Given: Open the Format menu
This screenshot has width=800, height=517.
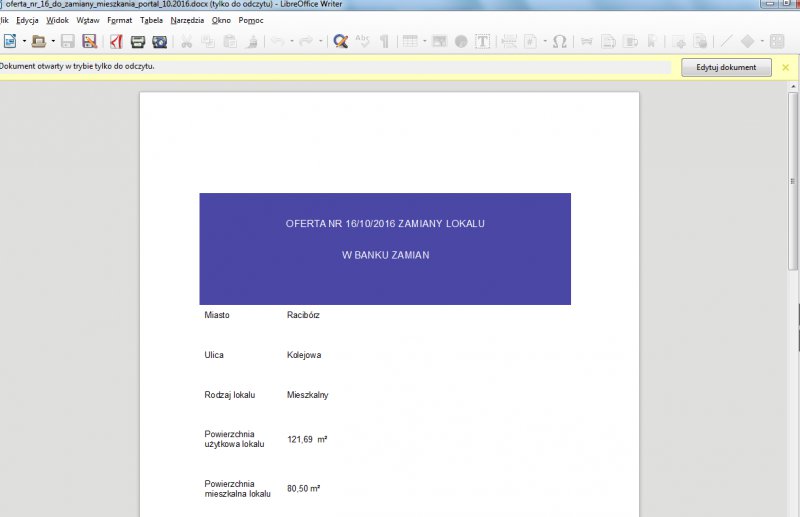Looking at the screenshot, I should coord(119,20).
